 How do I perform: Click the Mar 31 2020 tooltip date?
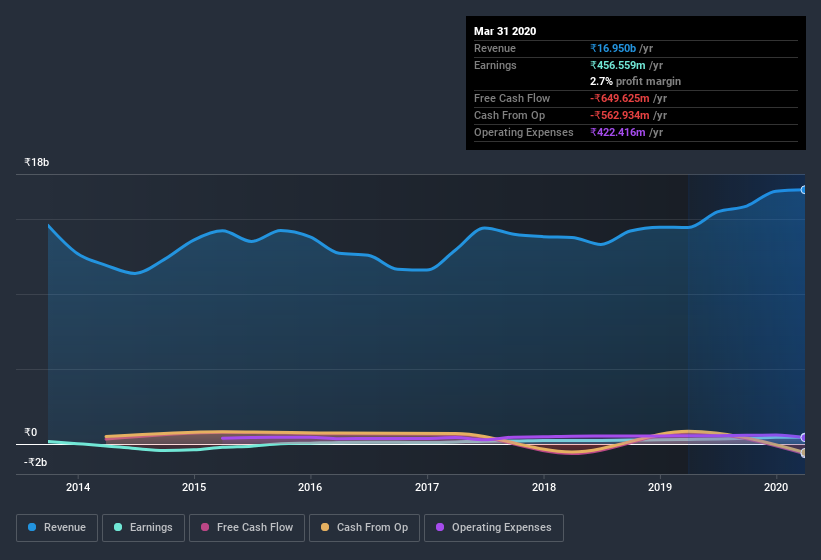[505, 31]
